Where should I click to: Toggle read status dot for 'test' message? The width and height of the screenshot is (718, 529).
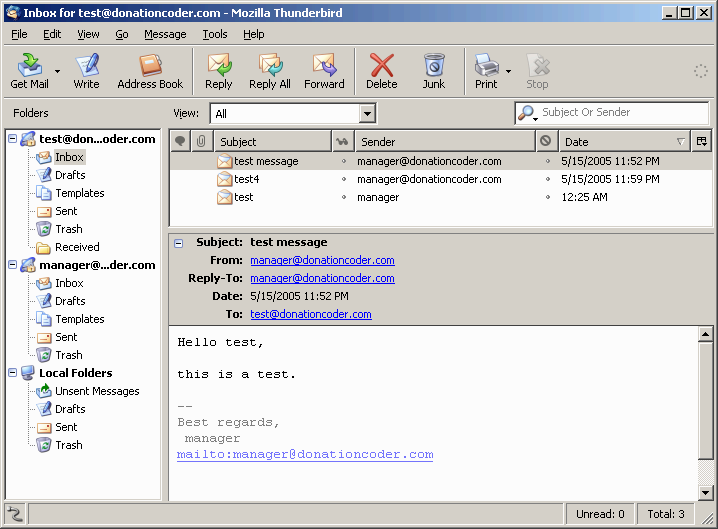pyautogui.click(x=343, y=197)
